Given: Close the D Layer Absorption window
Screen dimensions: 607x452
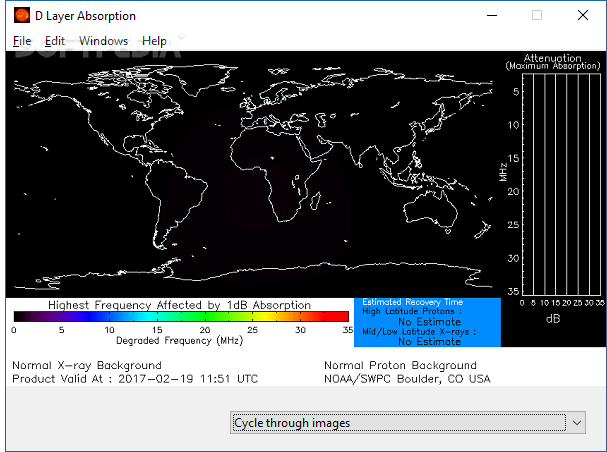Looking at the screenshot, I should [583, 15].
